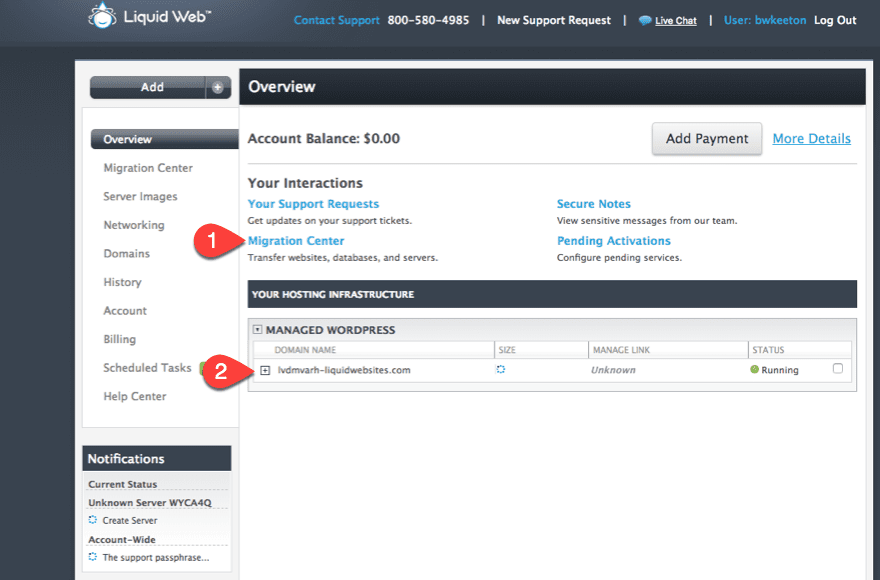The height and width of the screenshot is (580, 880).
Task: Open Scheduled Tasks in the sidebar
Action: point(147,368)
